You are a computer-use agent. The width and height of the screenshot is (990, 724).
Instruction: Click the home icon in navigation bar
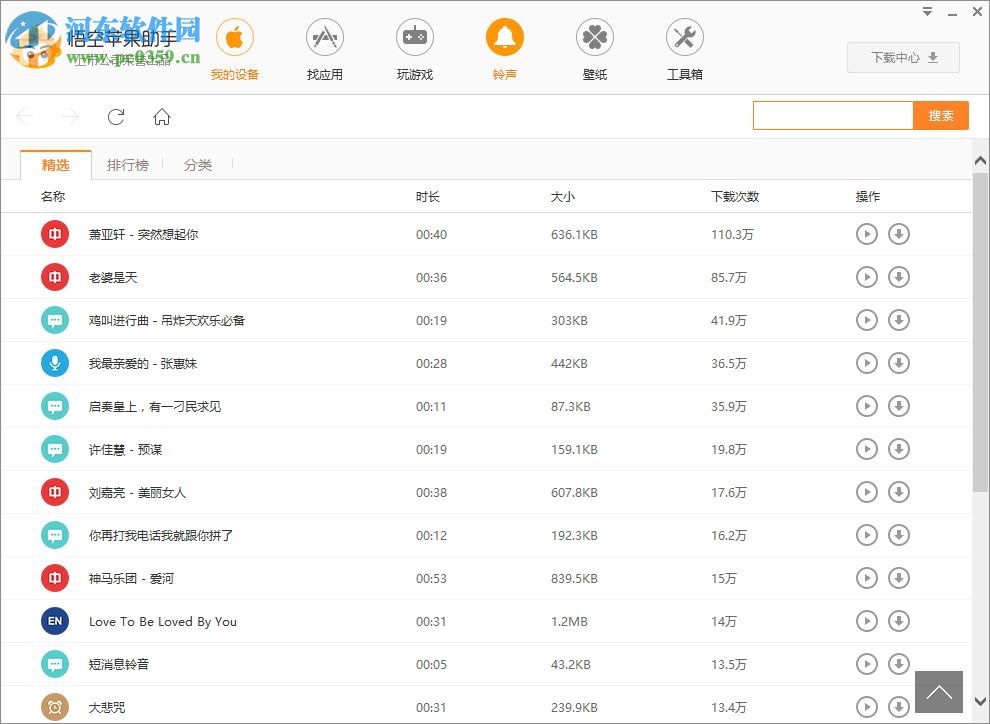point(161,117)
